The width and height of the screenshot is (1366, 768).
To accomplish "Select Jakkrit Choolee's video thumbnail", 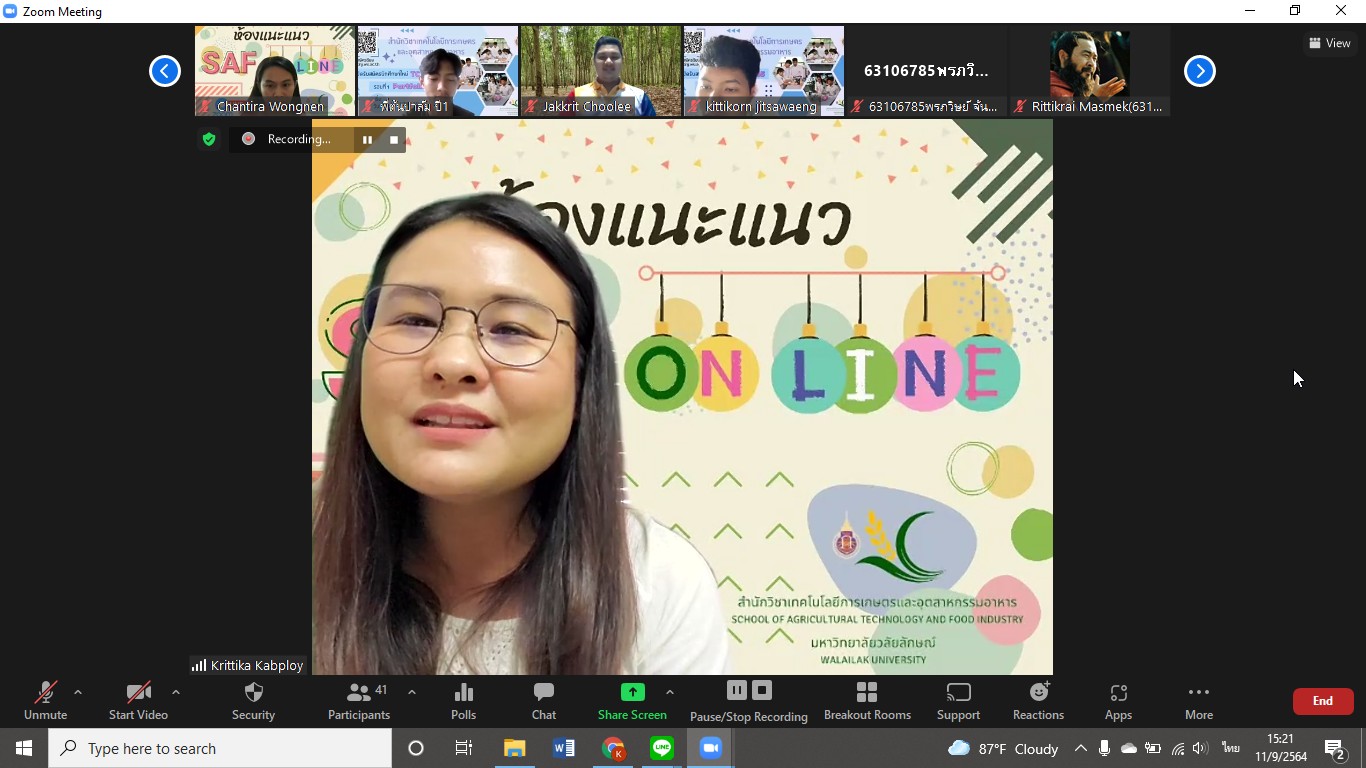I will (x=600, y=71).
